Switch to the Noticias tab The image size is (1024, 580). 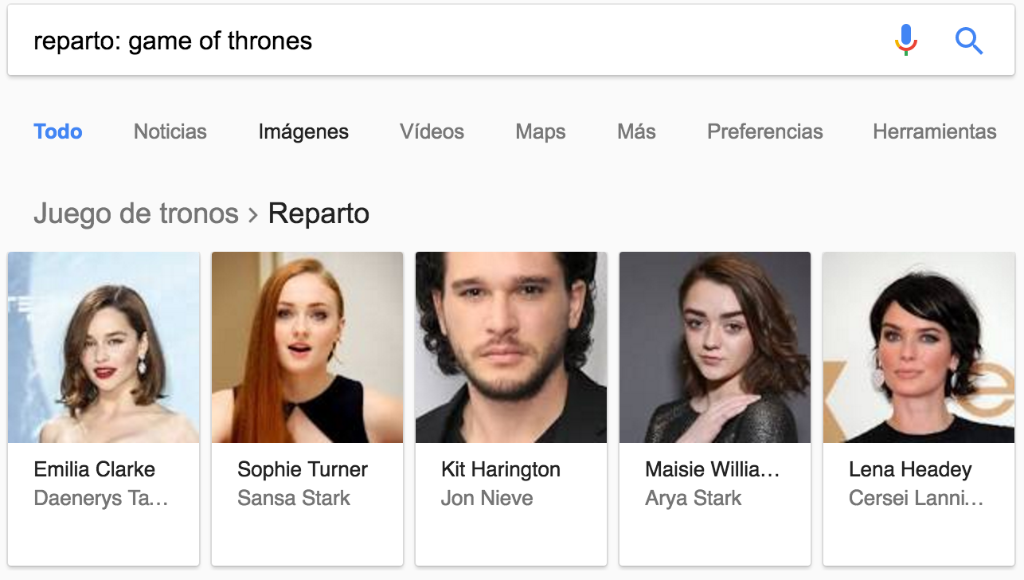pyautogui.click(x=170, y=131)
